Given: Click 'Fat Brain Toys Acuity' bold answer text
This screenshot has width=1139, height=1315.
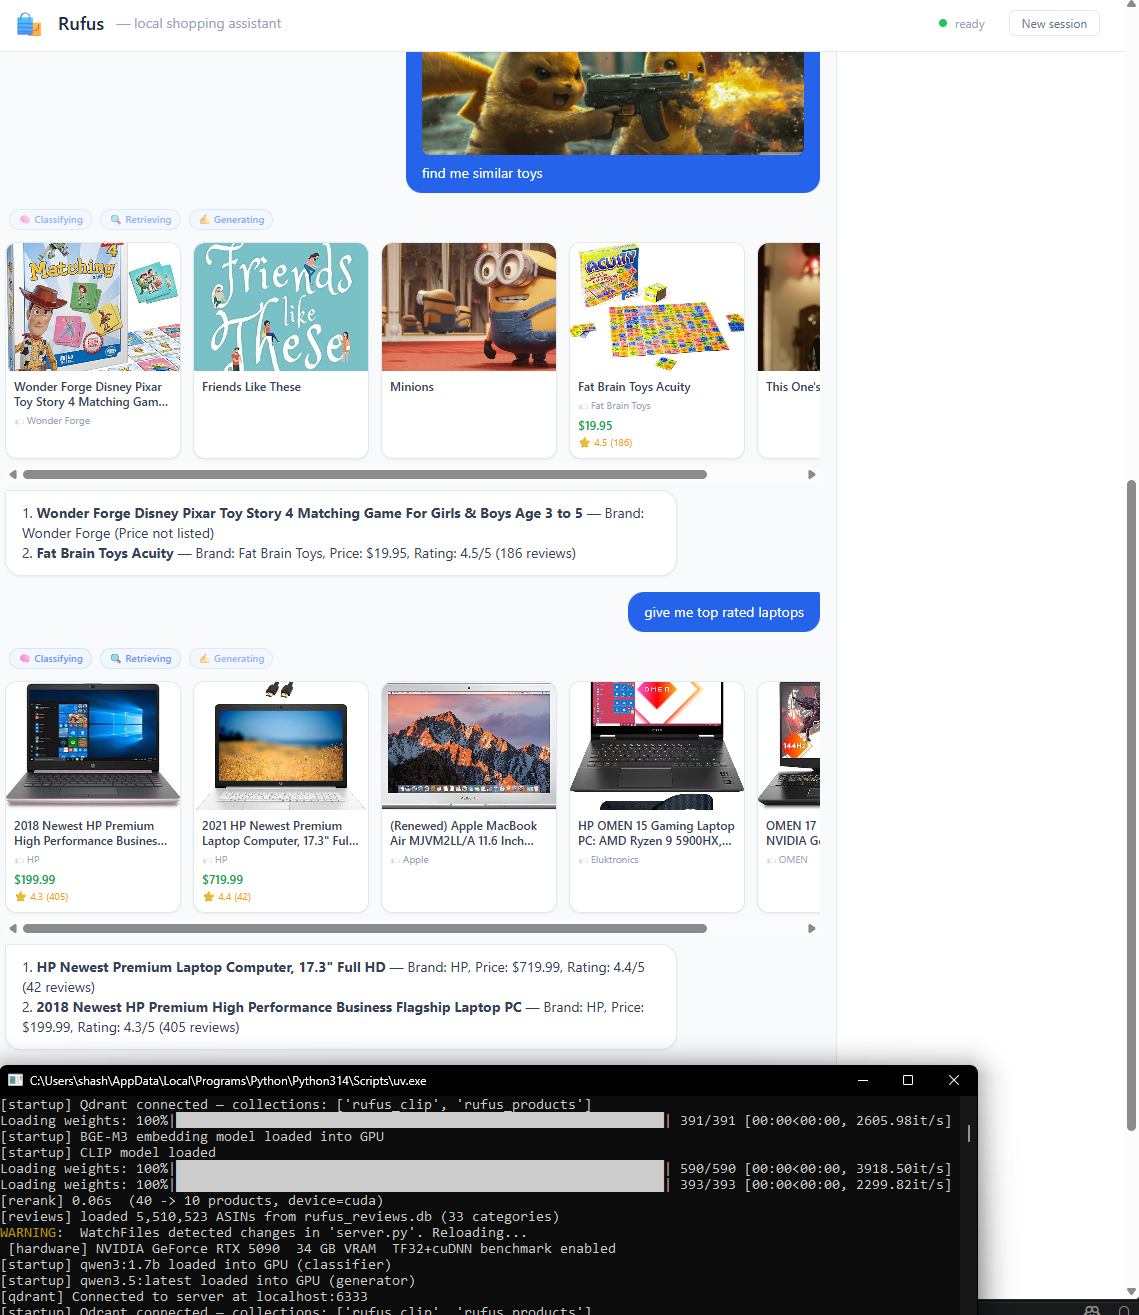Looking at the screenshot, I should click(105, 553).
